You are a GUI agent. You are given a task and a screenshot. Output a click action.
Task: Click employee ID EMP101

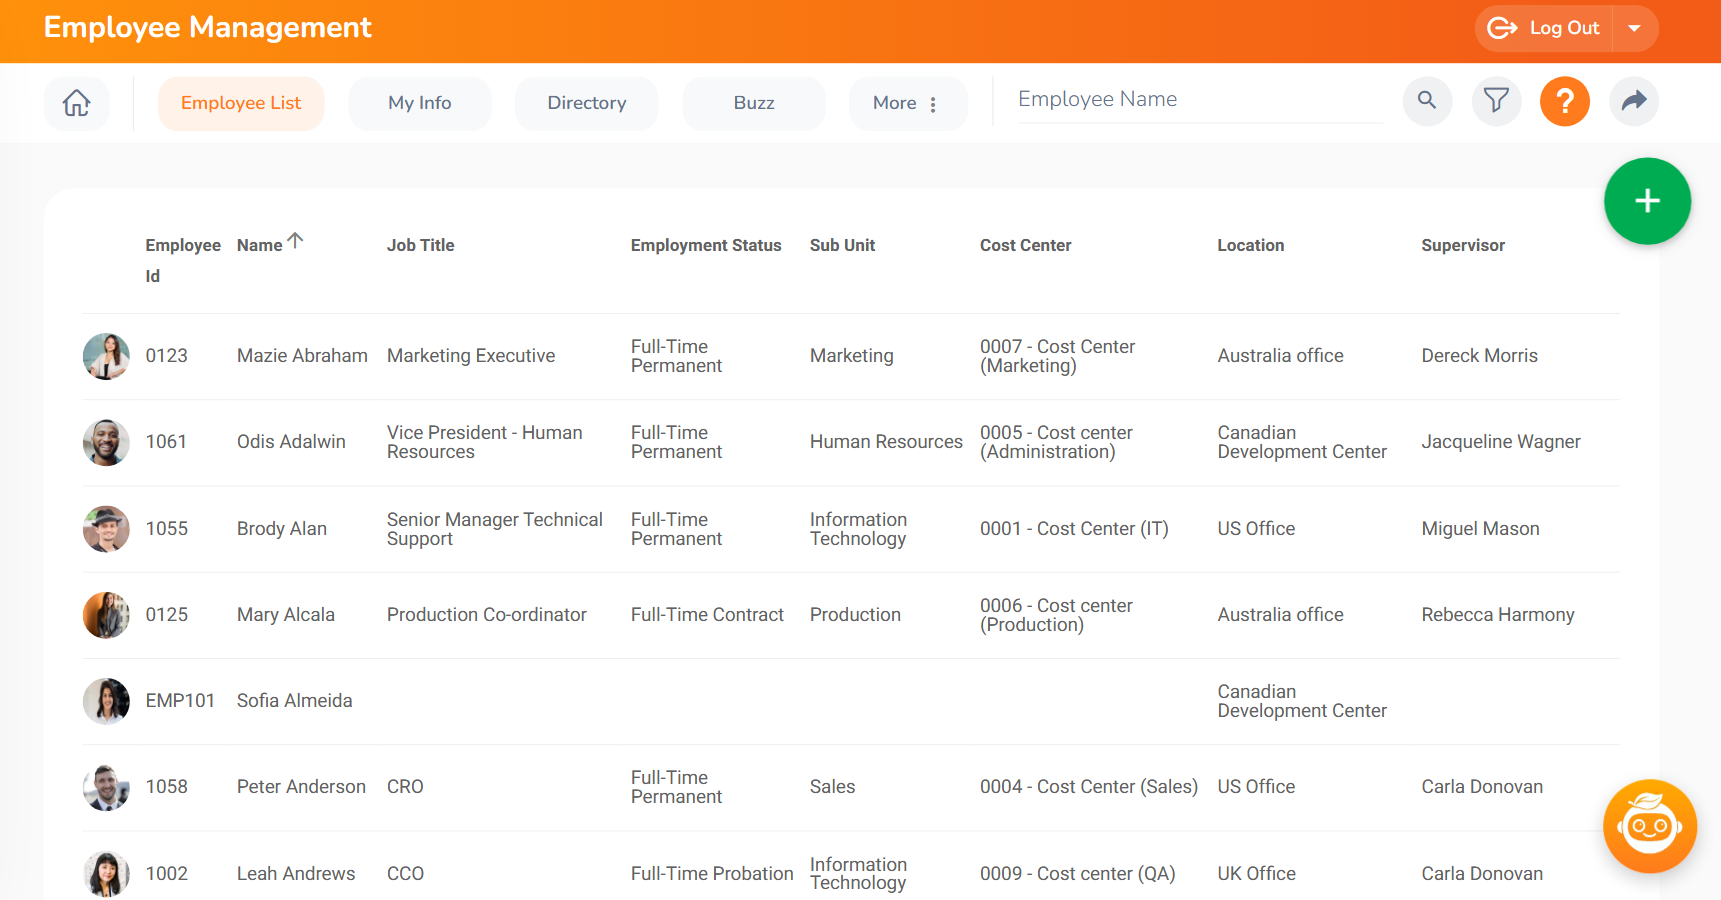pos(180,701)
